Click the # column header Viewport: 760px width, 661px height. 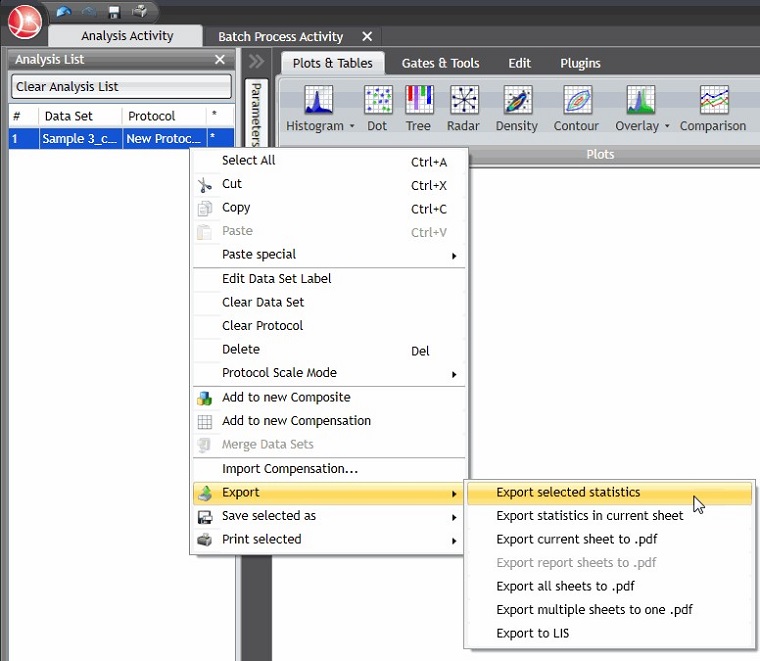coord(23,116)
